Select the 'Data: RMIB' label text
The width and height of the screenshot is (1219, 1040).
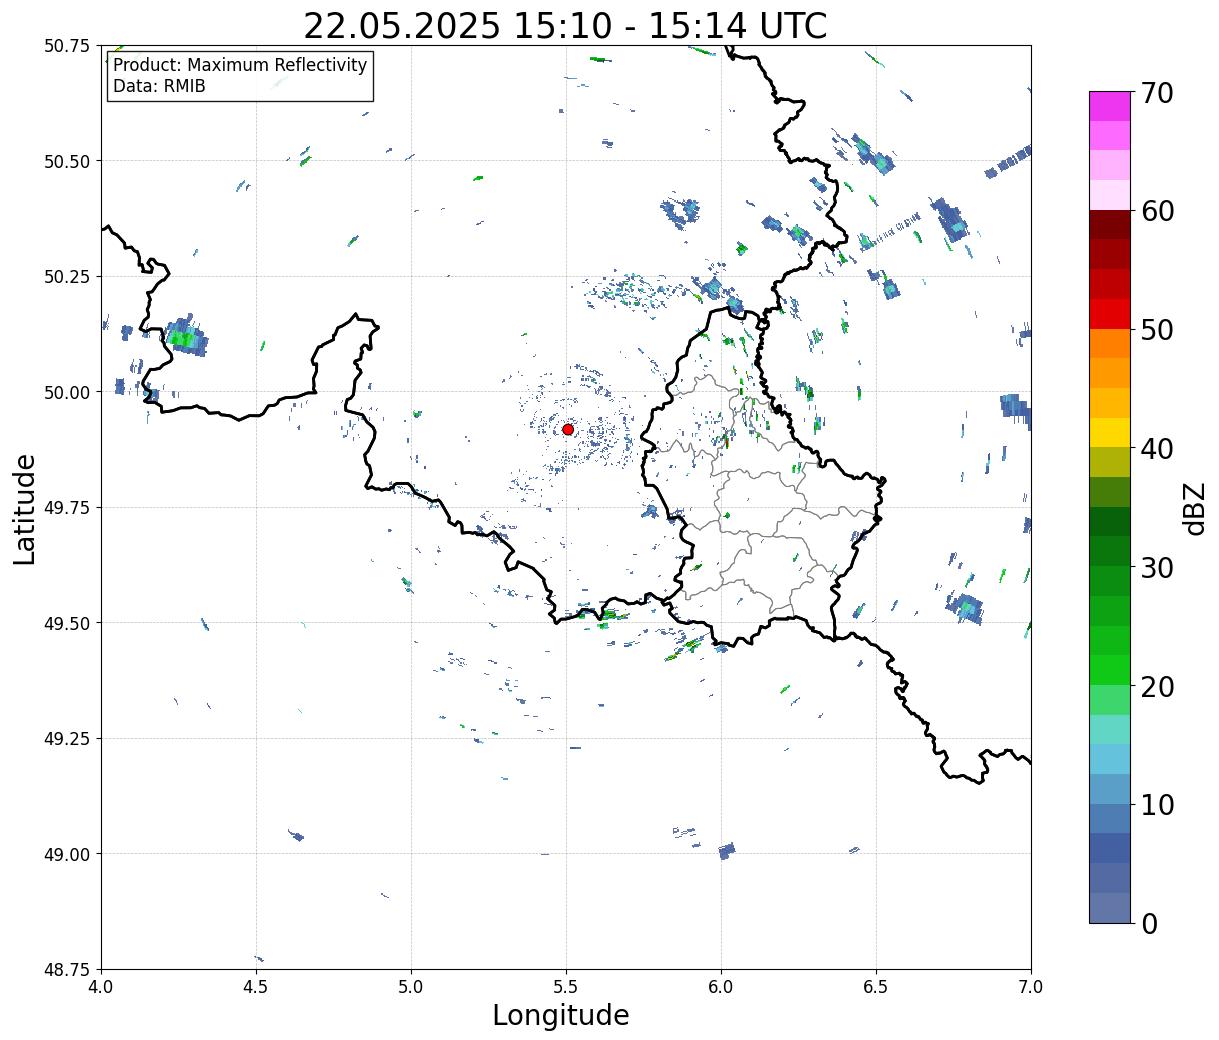159,86
